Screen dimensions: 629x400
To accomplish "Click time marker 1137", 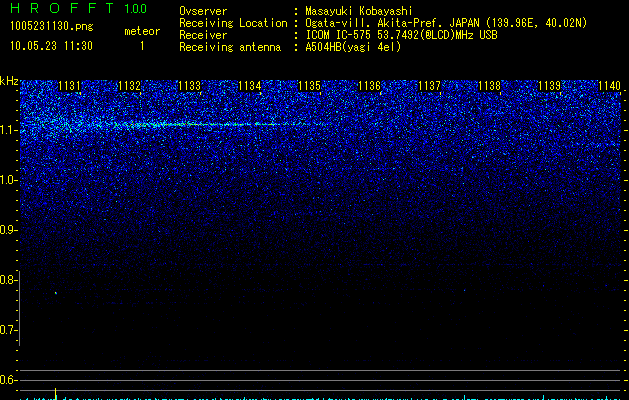I will 429,86.
